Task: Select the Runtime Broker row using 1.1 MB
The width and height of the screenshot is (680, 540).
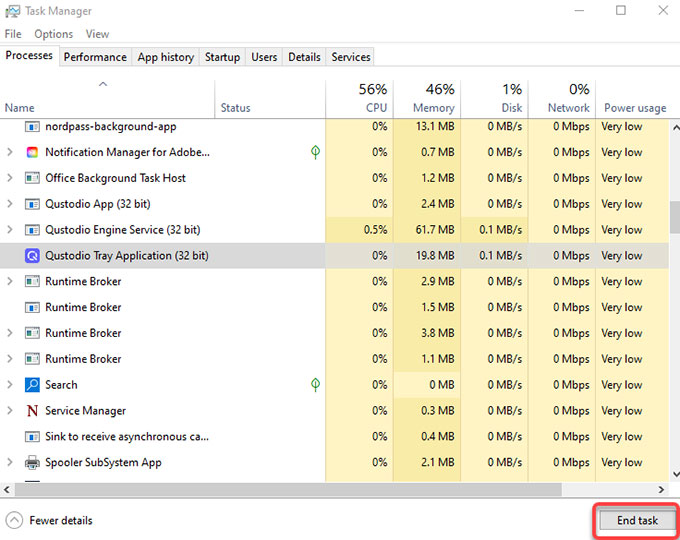Action: coord(334,359)
